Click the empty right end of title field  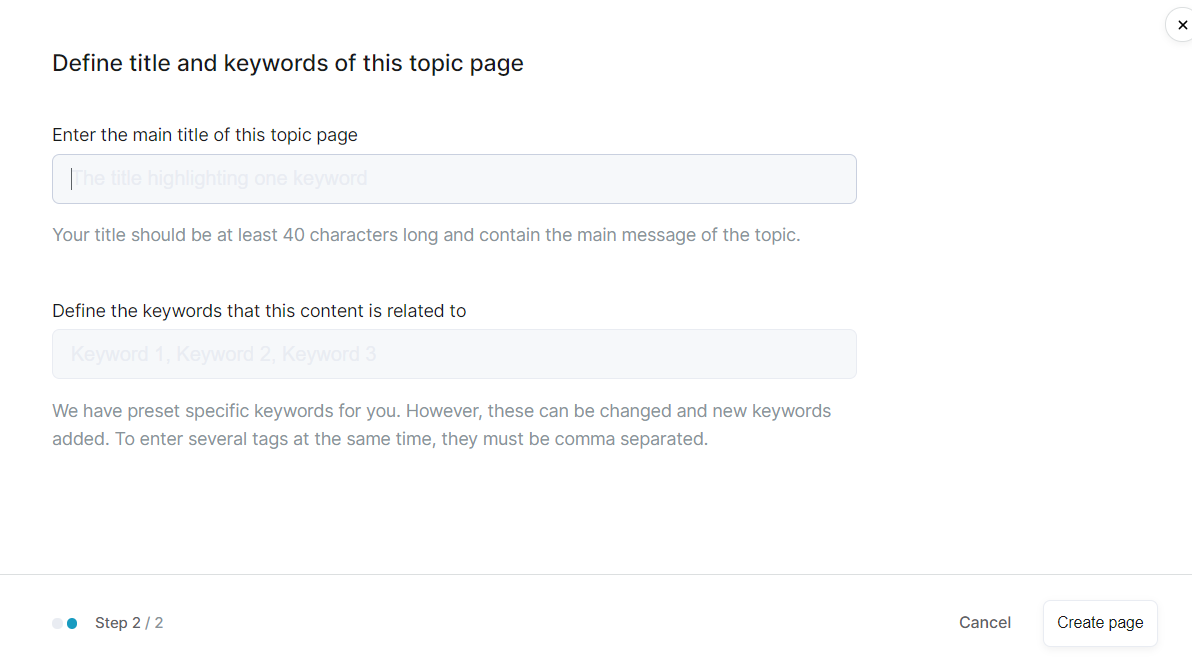pos(780,179)
